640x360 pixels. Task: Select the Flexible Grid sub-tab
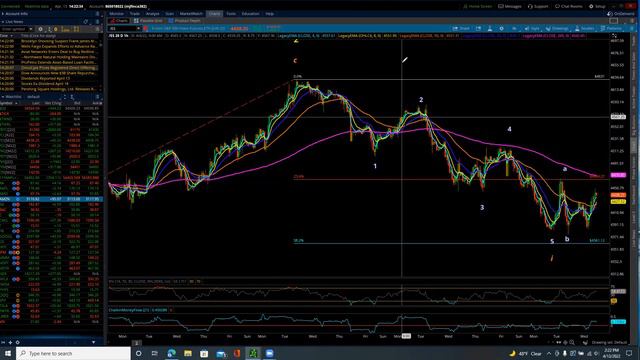[x=148, y=21]
